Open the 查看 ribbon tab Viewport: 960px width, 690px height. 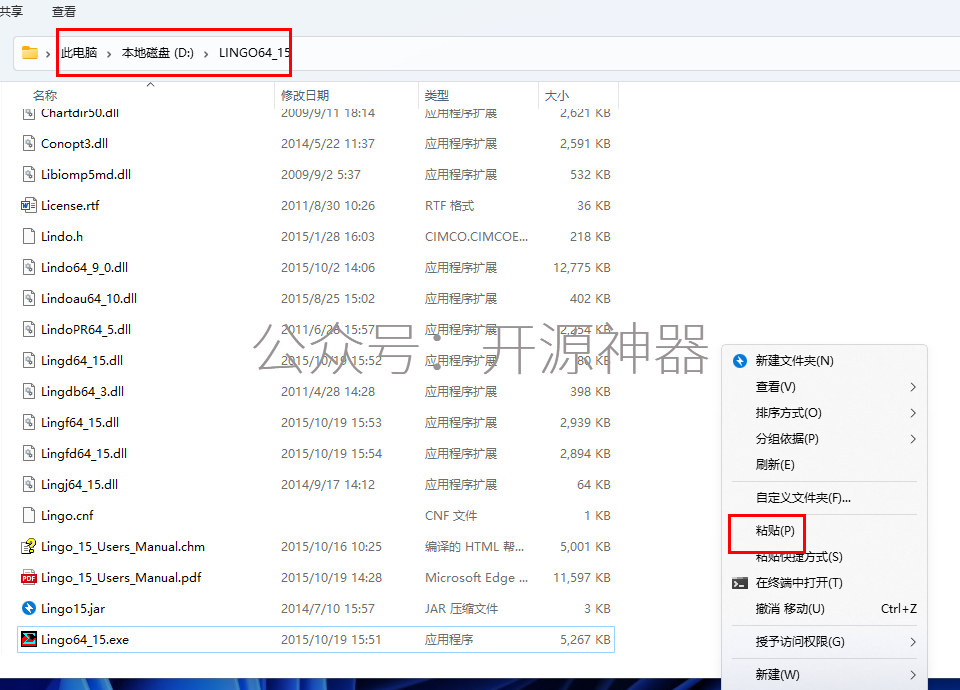coord(64,12)
